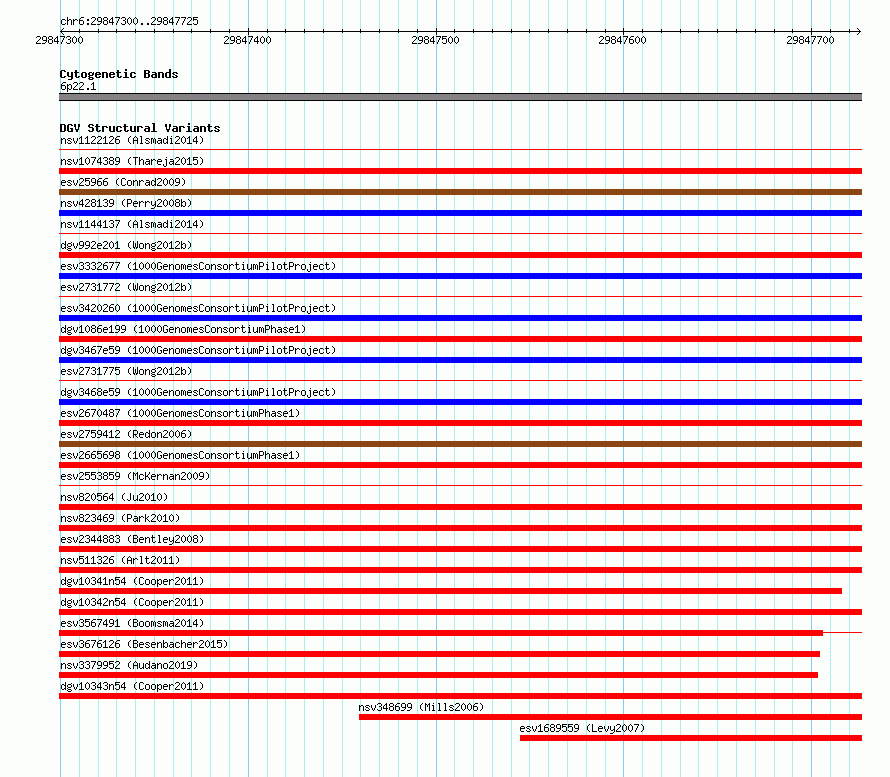
Task: Click the 29847300 ruler start label
Action: point(59,40)
